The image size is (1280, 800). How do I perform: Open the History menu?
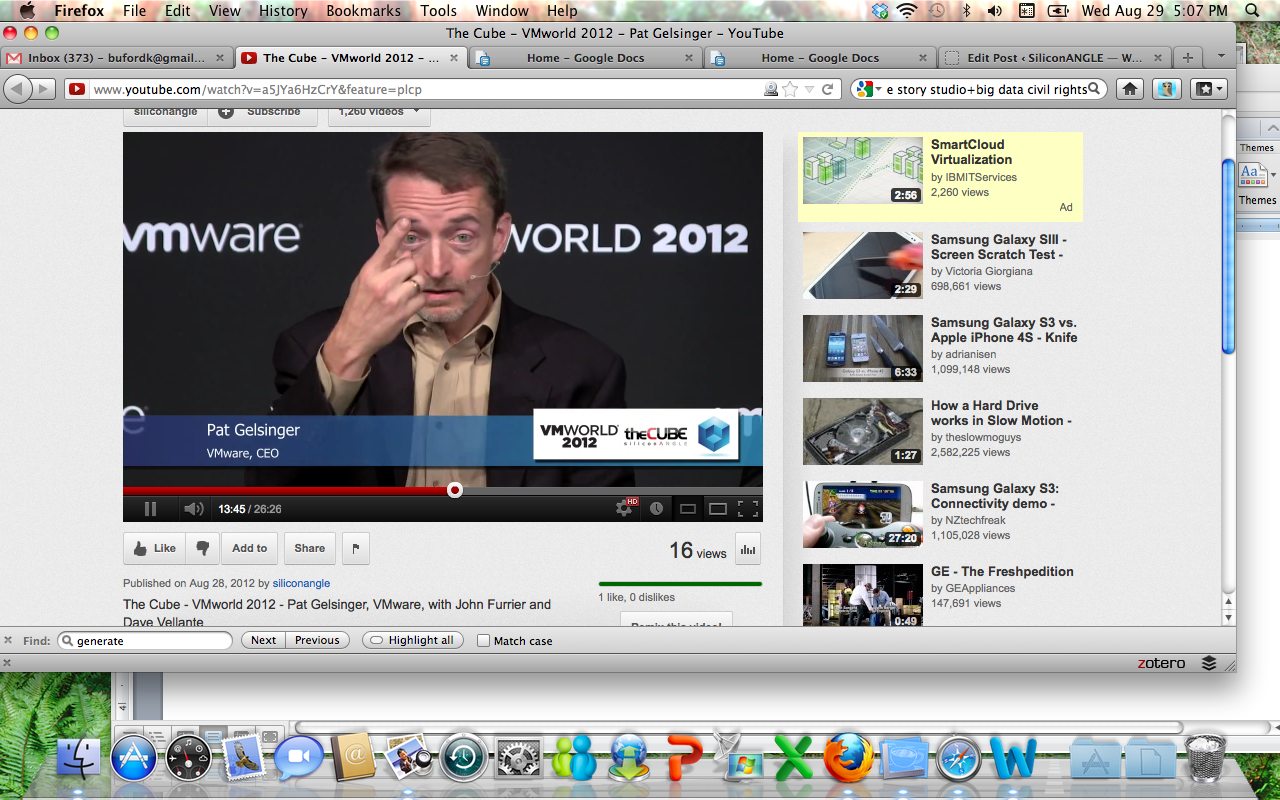click(283, 11)
